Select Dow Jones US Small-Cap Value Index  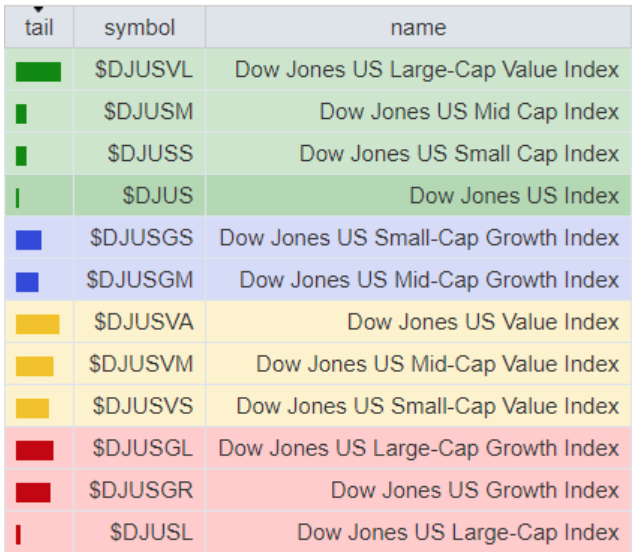coord(427,406)
